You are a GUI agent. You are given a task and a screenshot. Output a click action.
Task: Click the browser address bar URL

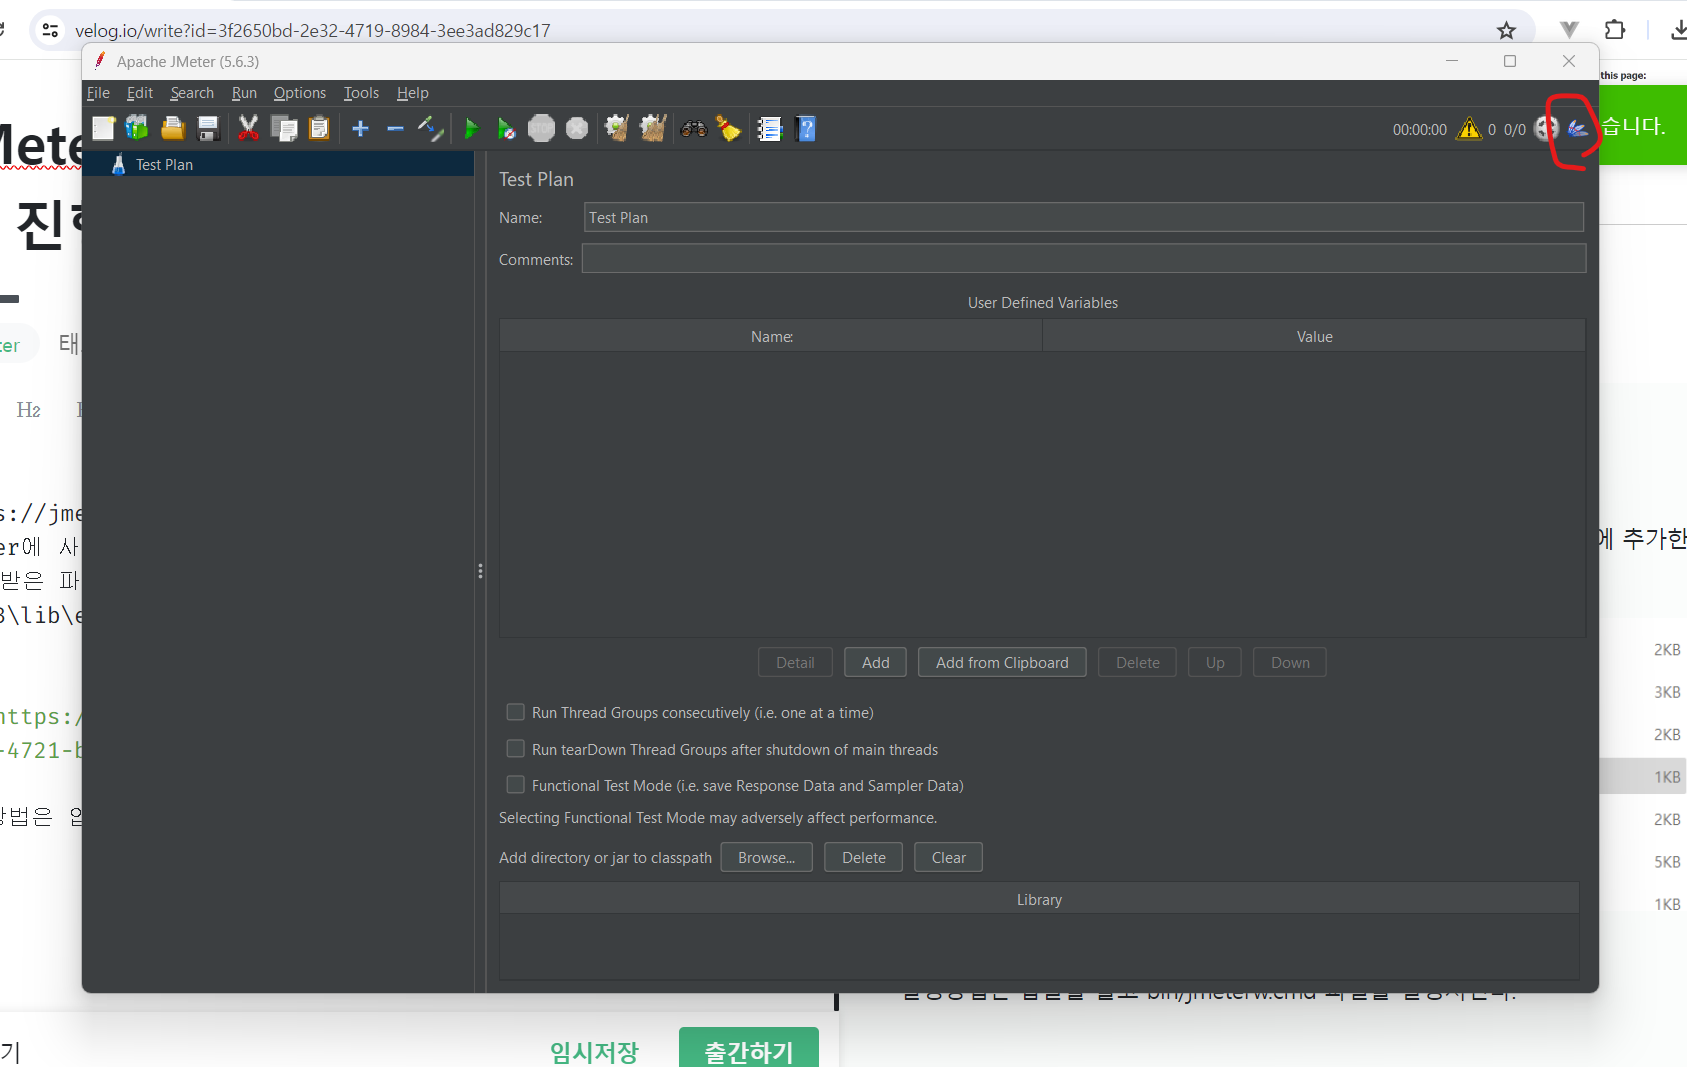point(313,30)
